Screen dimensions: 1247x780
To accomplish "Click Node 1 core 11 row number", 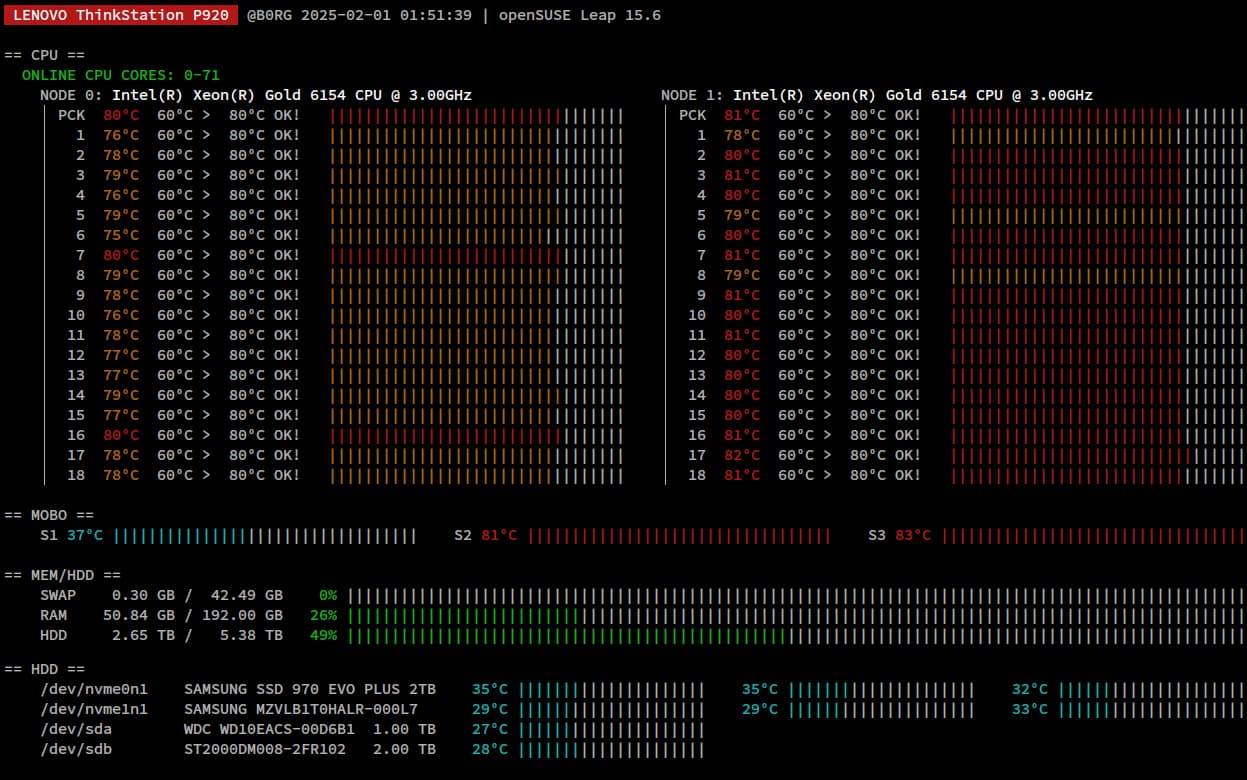I will pyautogui.click(x=697, y=335).
